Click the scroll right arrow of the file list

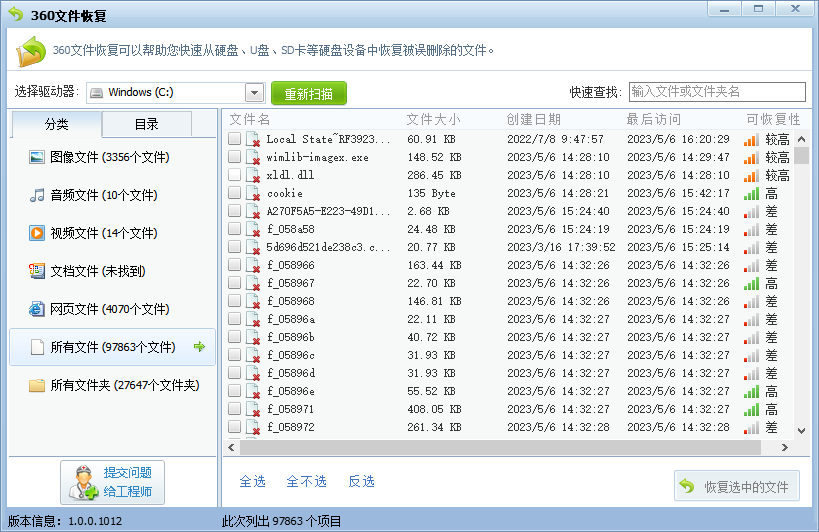point(784,447)
